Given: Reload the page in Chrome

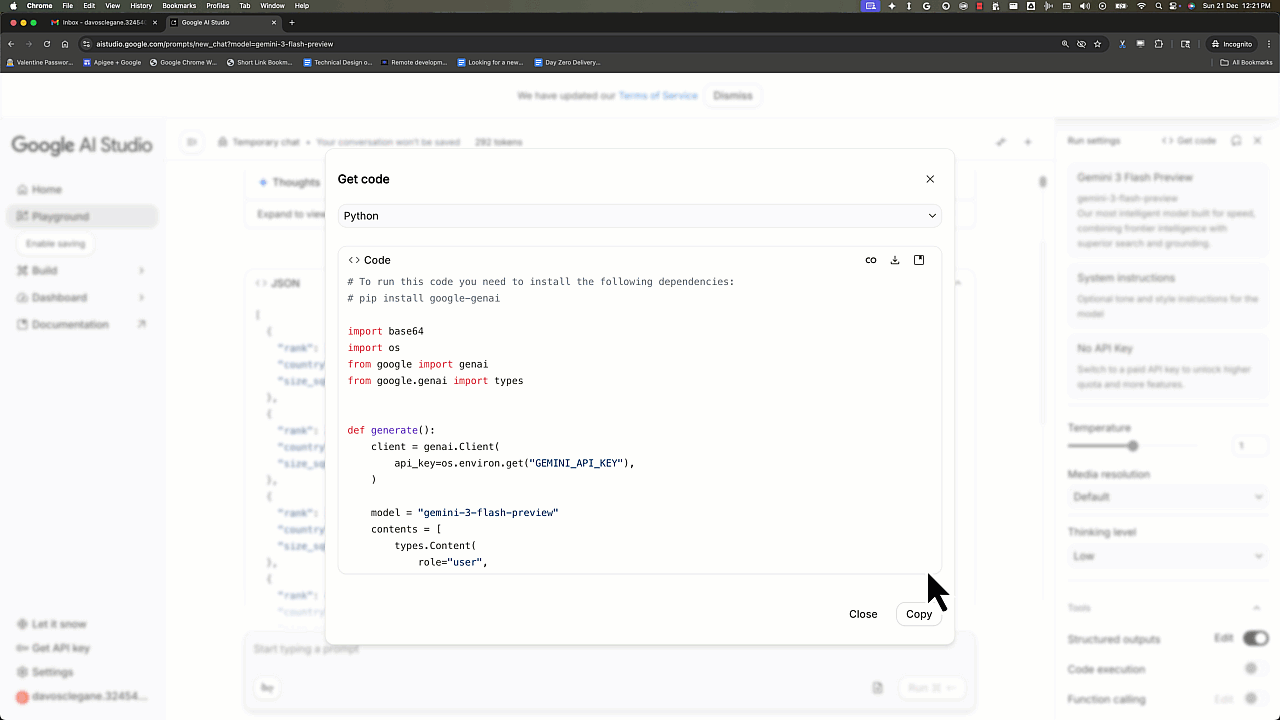Looking at the screenshot, I should pos(47,44).
